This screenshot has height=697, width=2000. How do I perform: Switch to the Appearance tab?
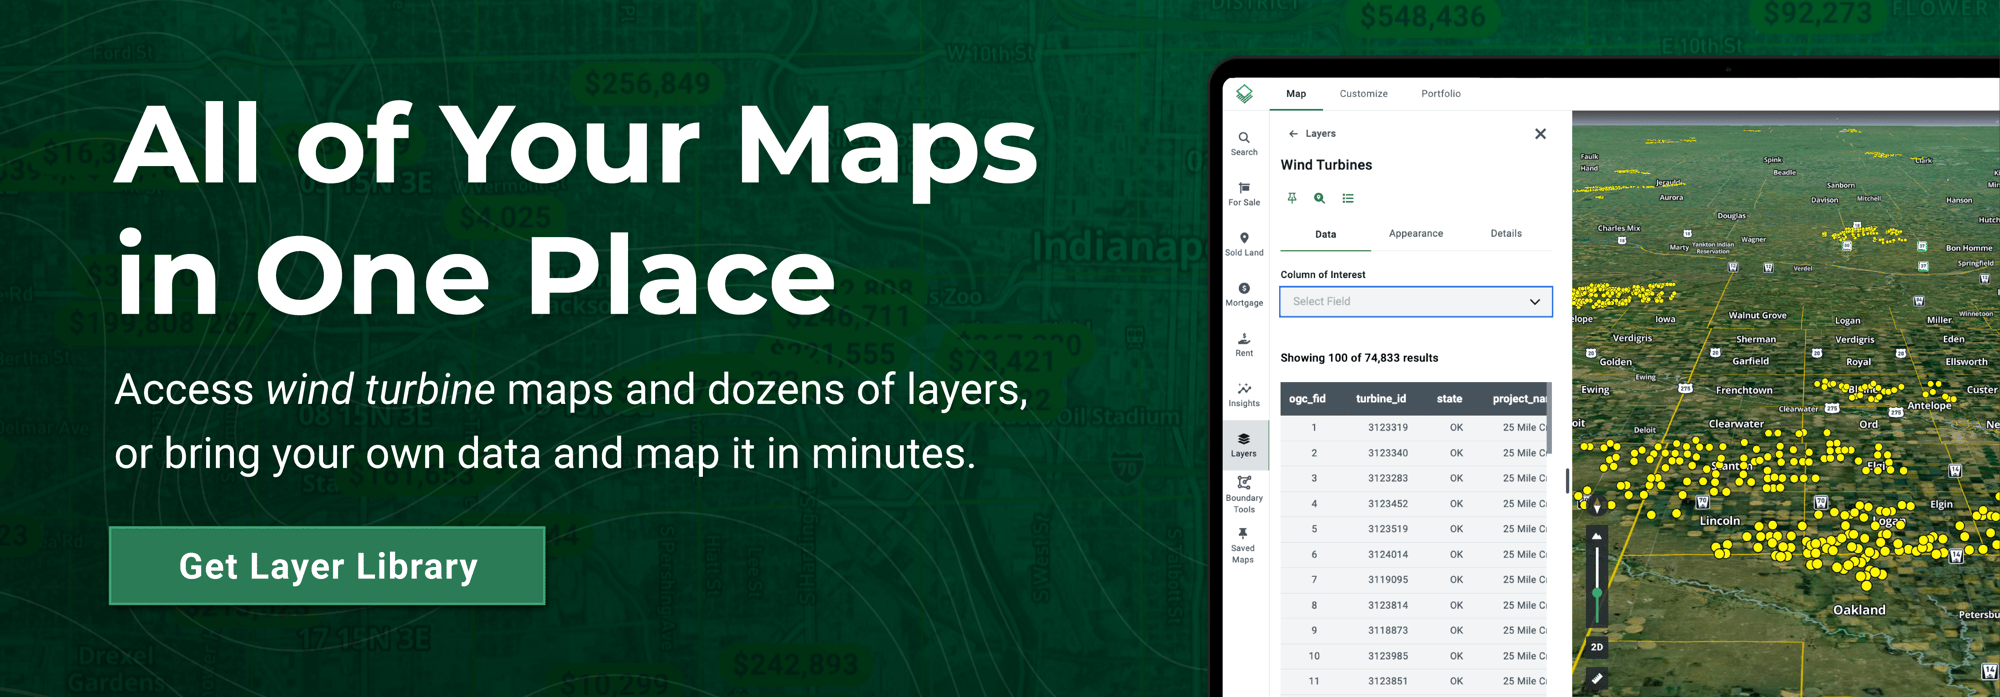coord(1416,234)
